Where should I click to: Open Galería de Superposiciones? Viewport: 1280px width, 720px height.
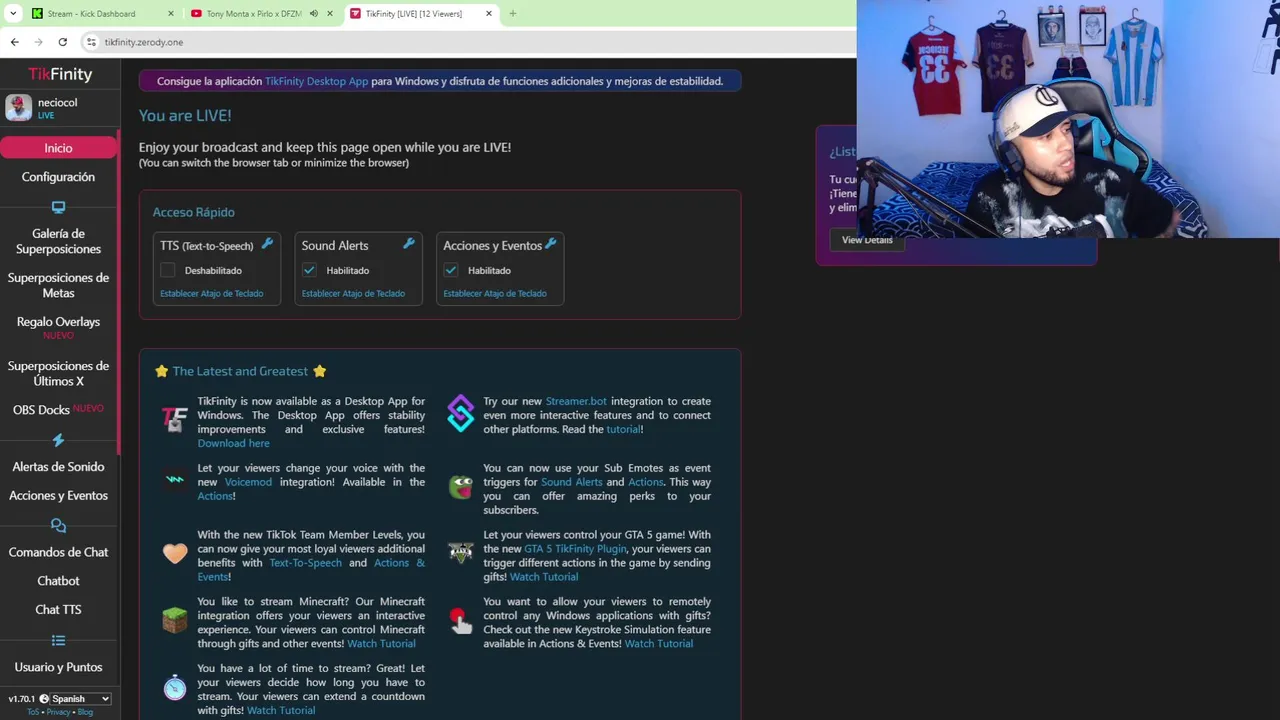coord(58,241)
